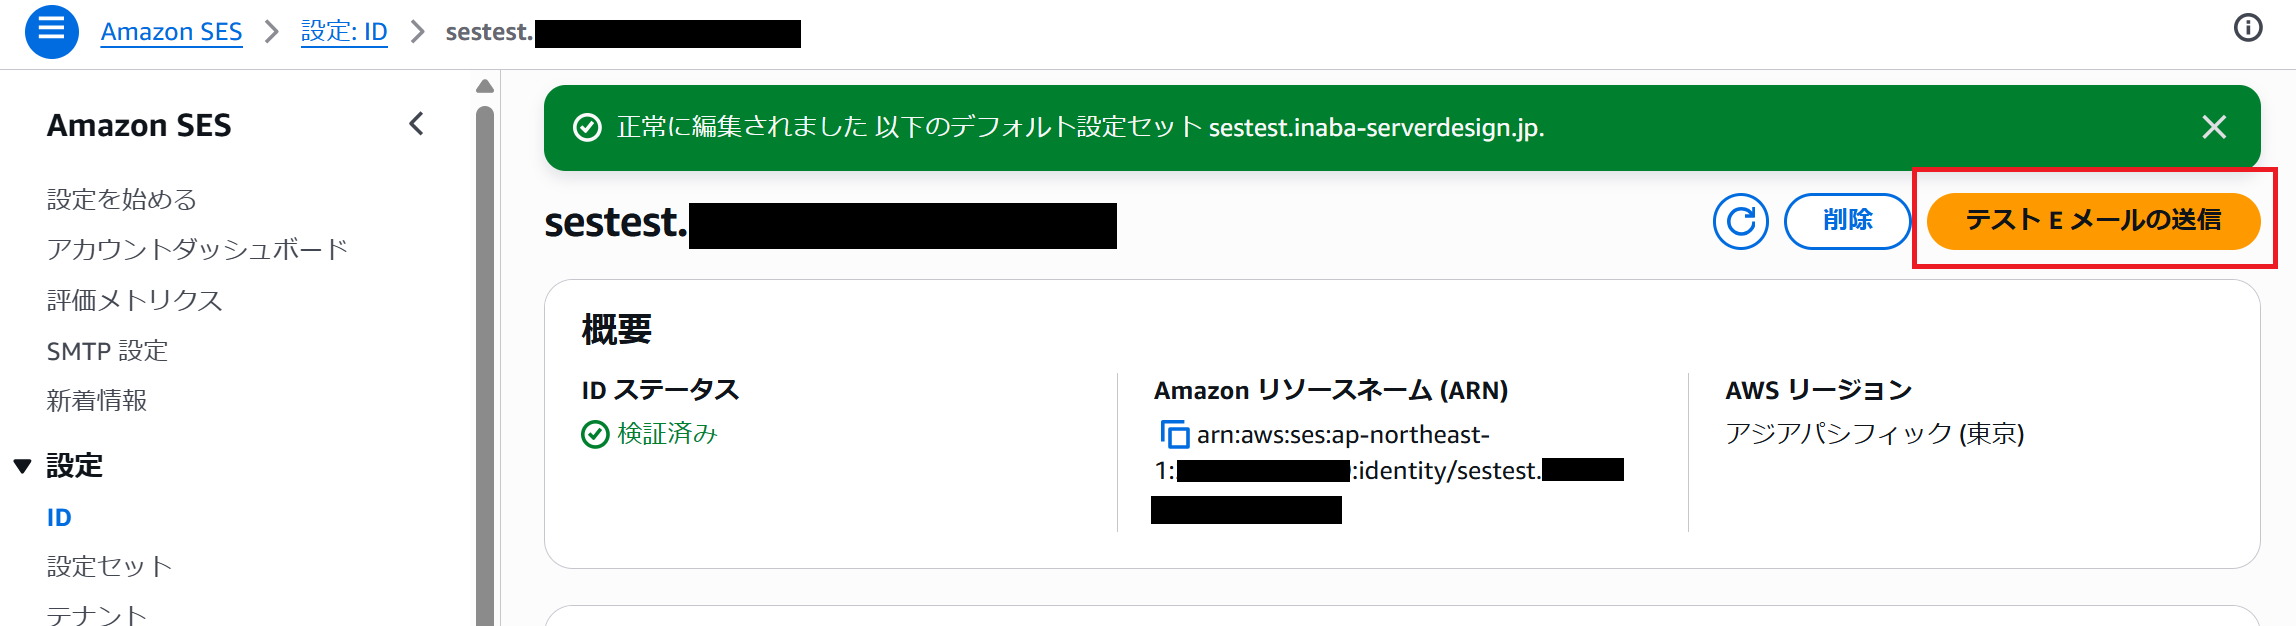
Task: Collapse the 設定 section triangle
Action: pyautogui.click(x=22, y=466)
